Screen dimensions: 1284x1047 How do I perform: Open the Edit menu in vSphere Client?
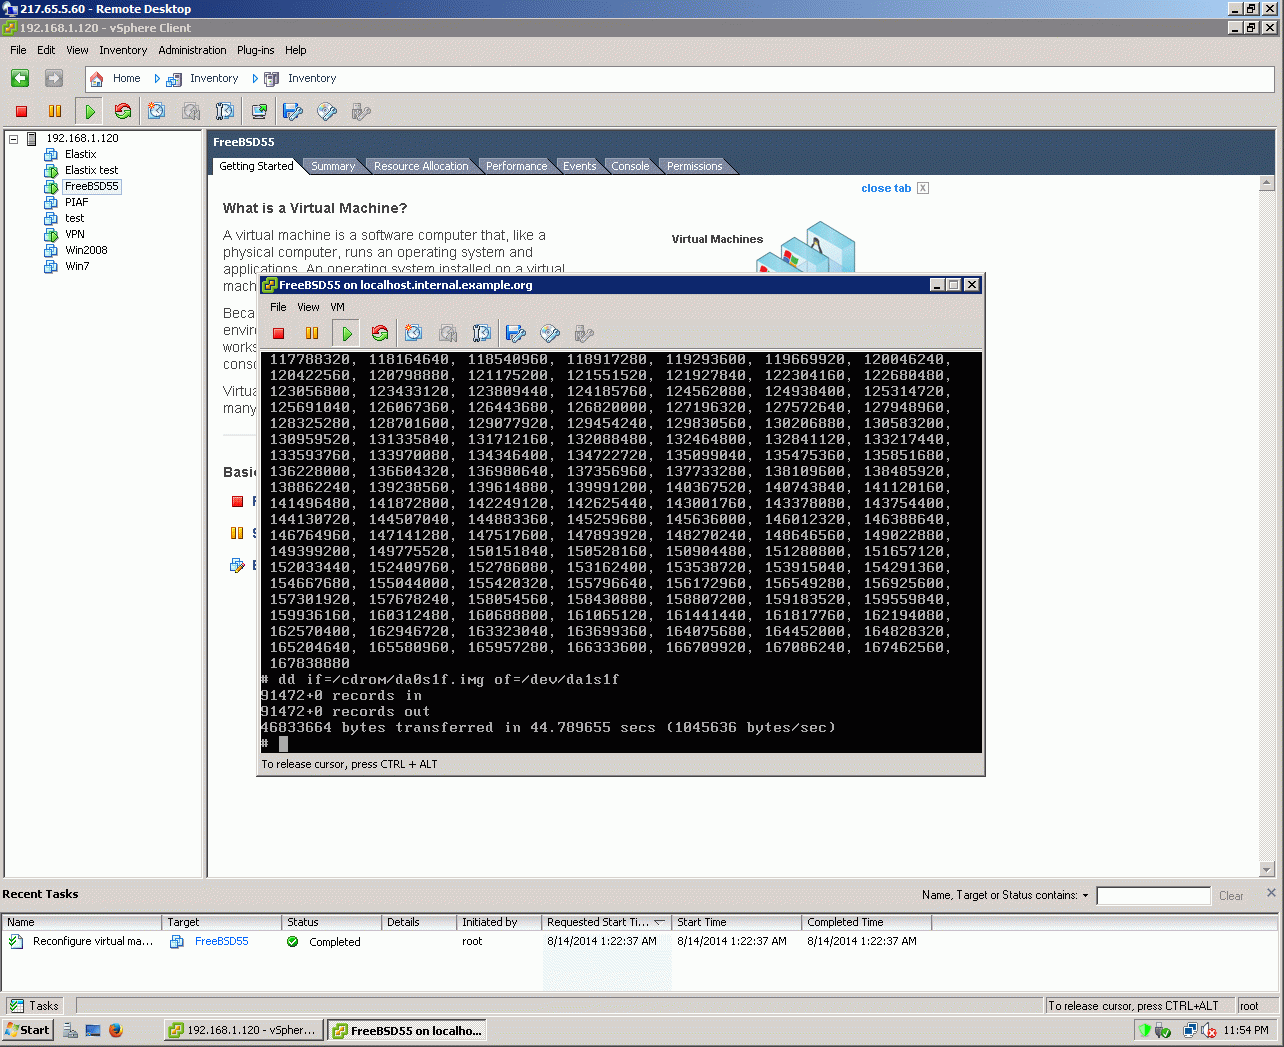click(46, 50)
